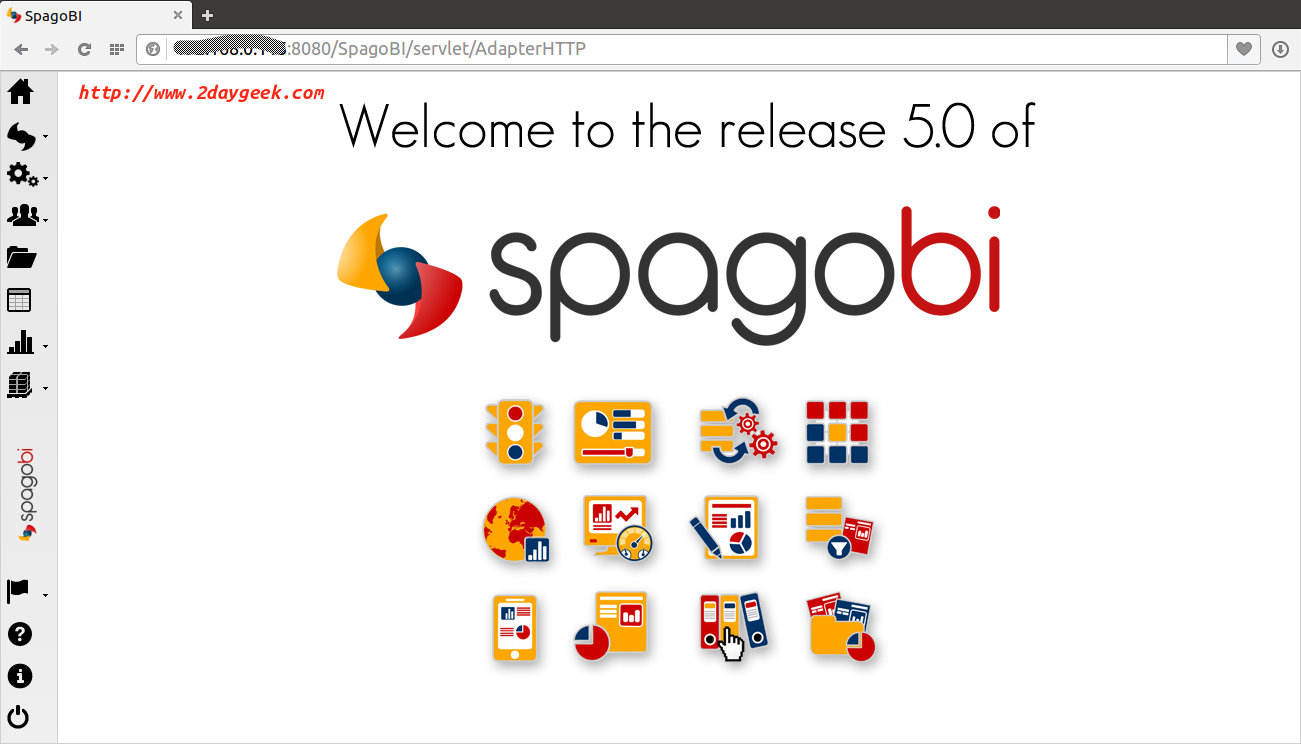Click the heart bookmark icon
The width and height of the screenshot is (1301, 744).
pyautogui.click(x=1243, y=49)
